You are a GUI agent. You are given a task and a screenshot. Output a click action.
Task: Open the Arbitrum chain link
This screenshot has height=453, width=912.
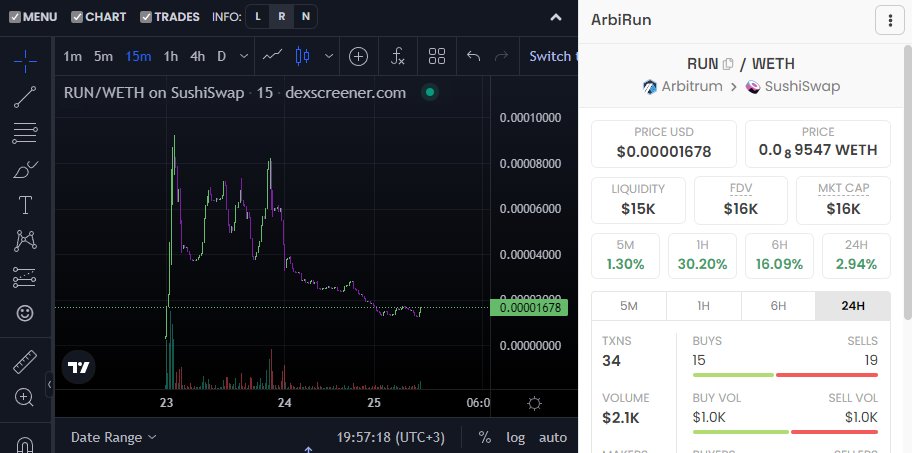(x=682, y=87)
